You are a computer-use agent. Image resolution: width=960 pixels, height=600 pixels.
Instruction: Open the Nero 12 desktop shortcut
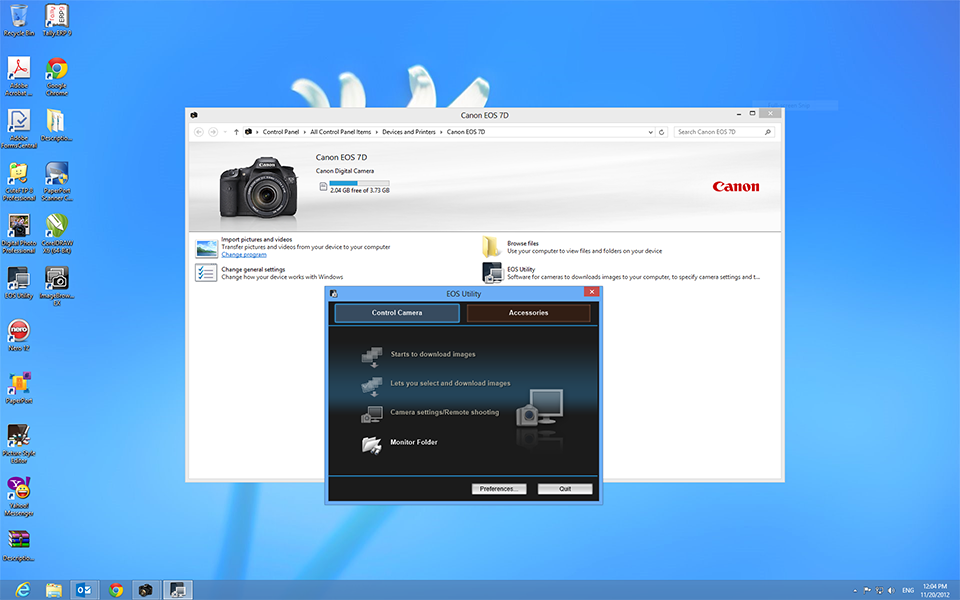click(18, 331)
